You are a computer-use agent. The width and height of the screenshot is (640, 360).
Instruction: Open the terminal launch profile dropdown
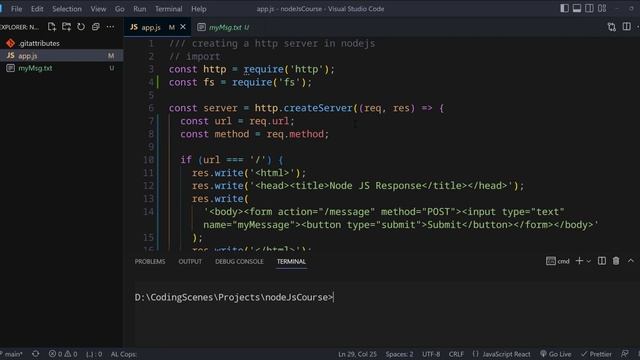[589, 261]
